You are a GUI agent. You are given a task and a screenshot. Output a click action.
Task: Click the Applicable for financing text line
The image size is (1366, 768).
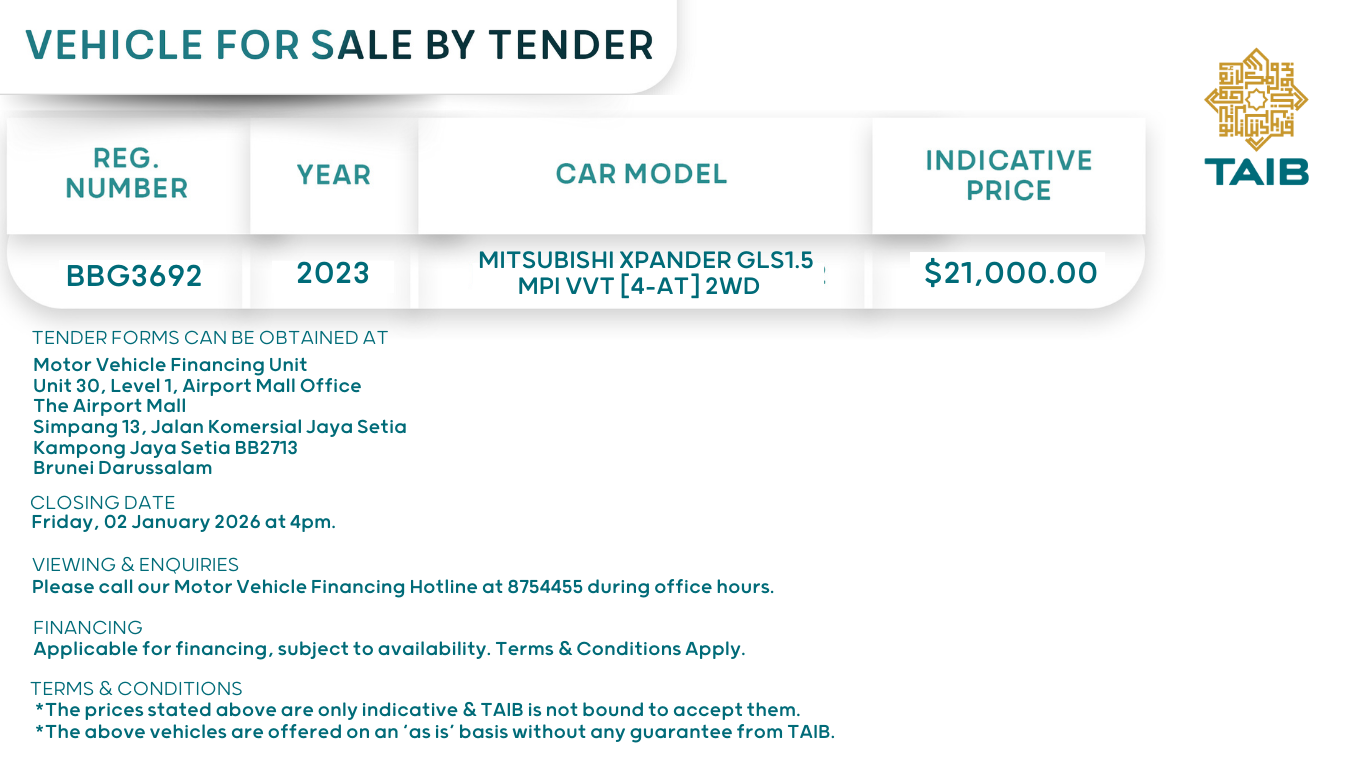pyautogui.click(x=389, y=649)
